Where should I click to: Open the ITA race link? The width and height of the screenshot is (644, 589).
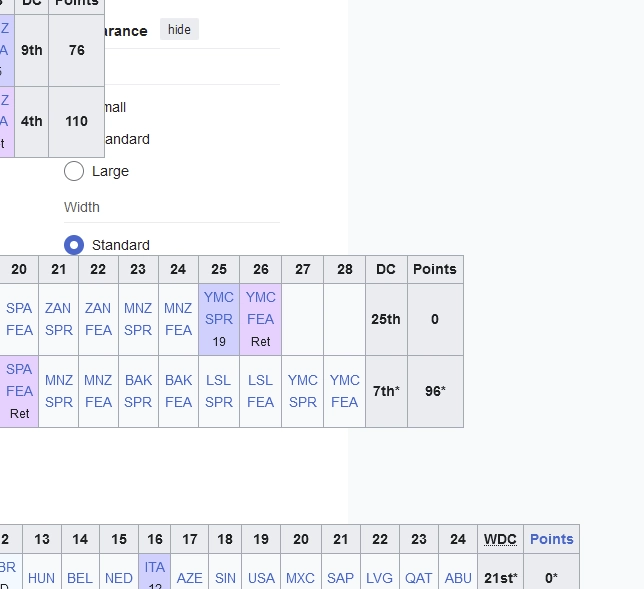tap(155, 567)
